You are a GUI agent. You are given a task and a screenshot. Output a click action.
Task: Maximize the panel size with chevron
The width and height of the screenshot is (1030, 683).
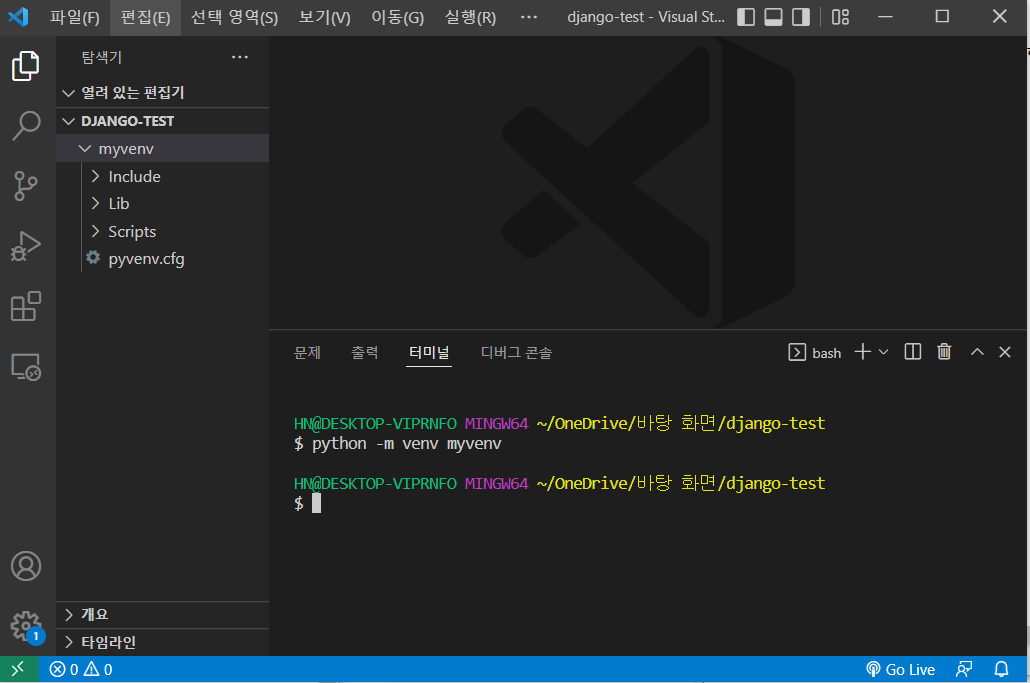[977, 352]
